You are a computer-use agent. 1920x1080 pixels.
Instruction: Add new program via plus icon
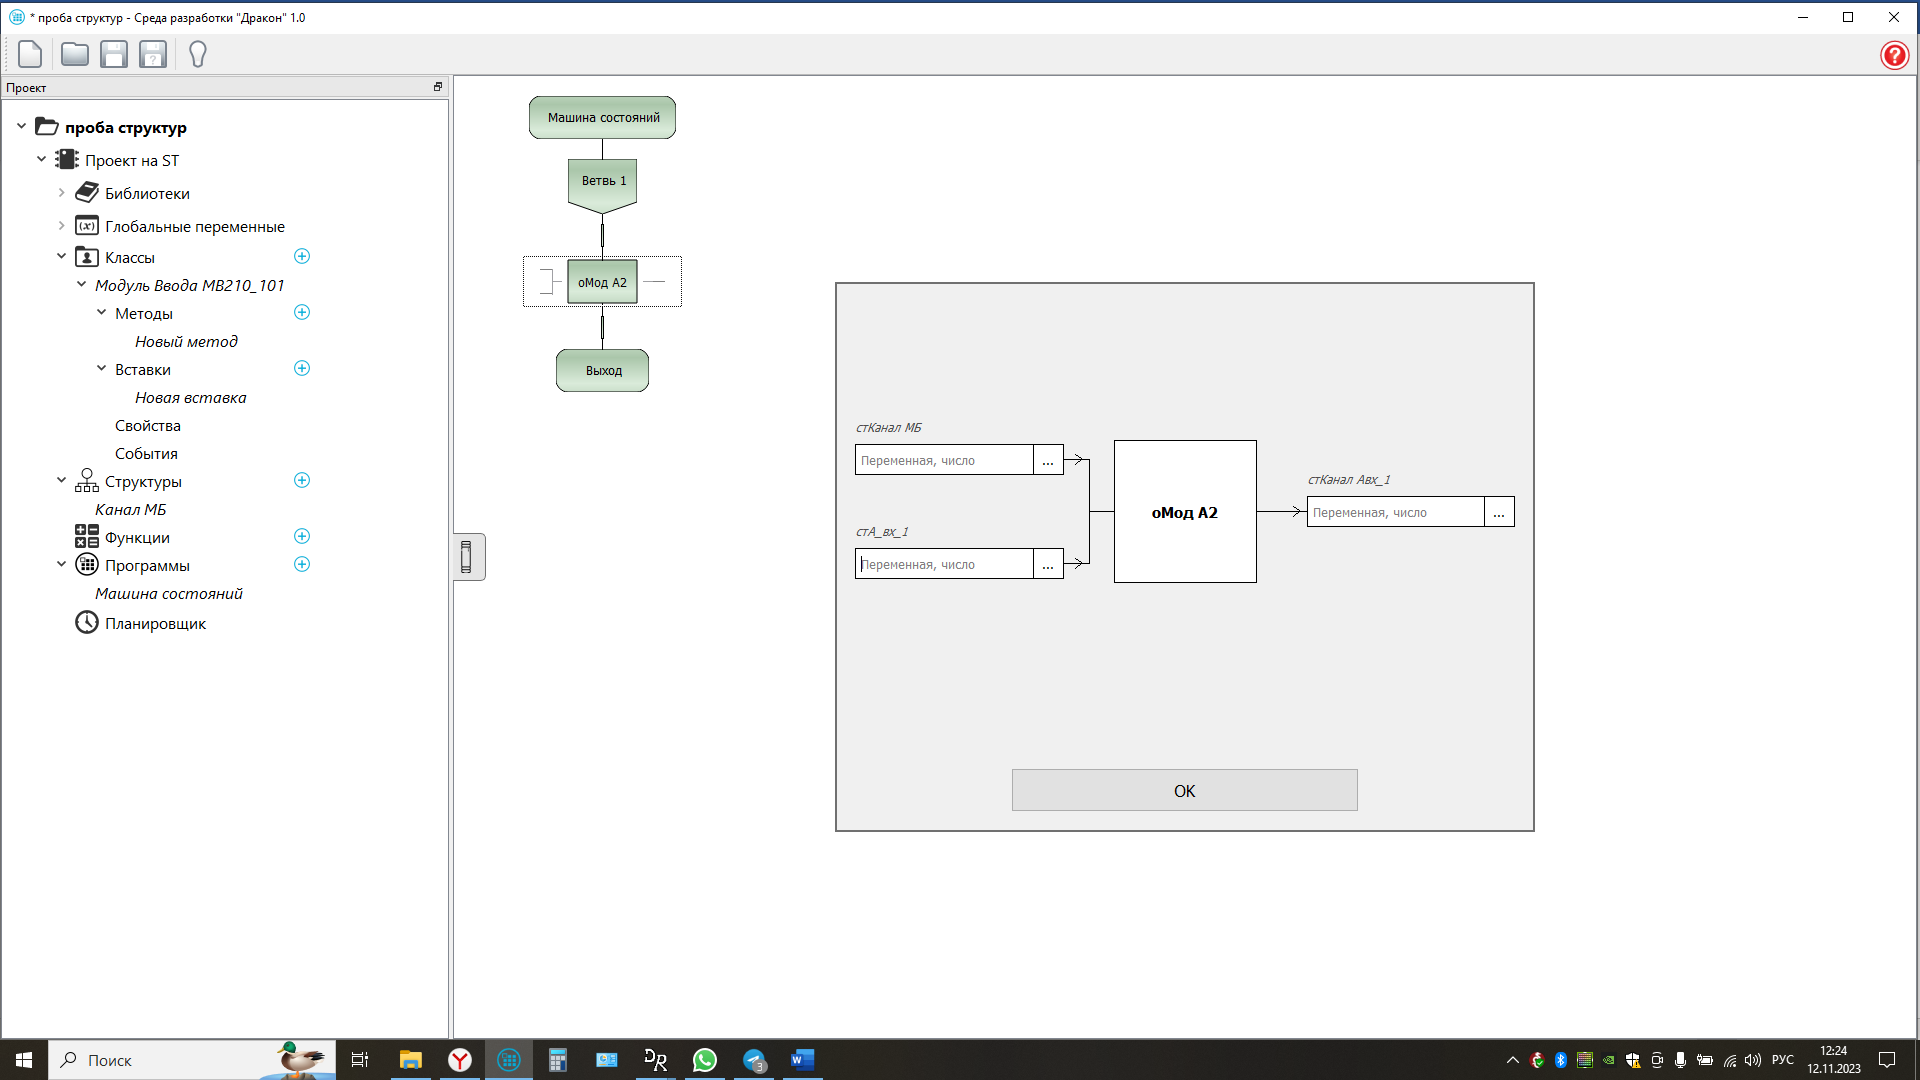[x=302, y=565]
